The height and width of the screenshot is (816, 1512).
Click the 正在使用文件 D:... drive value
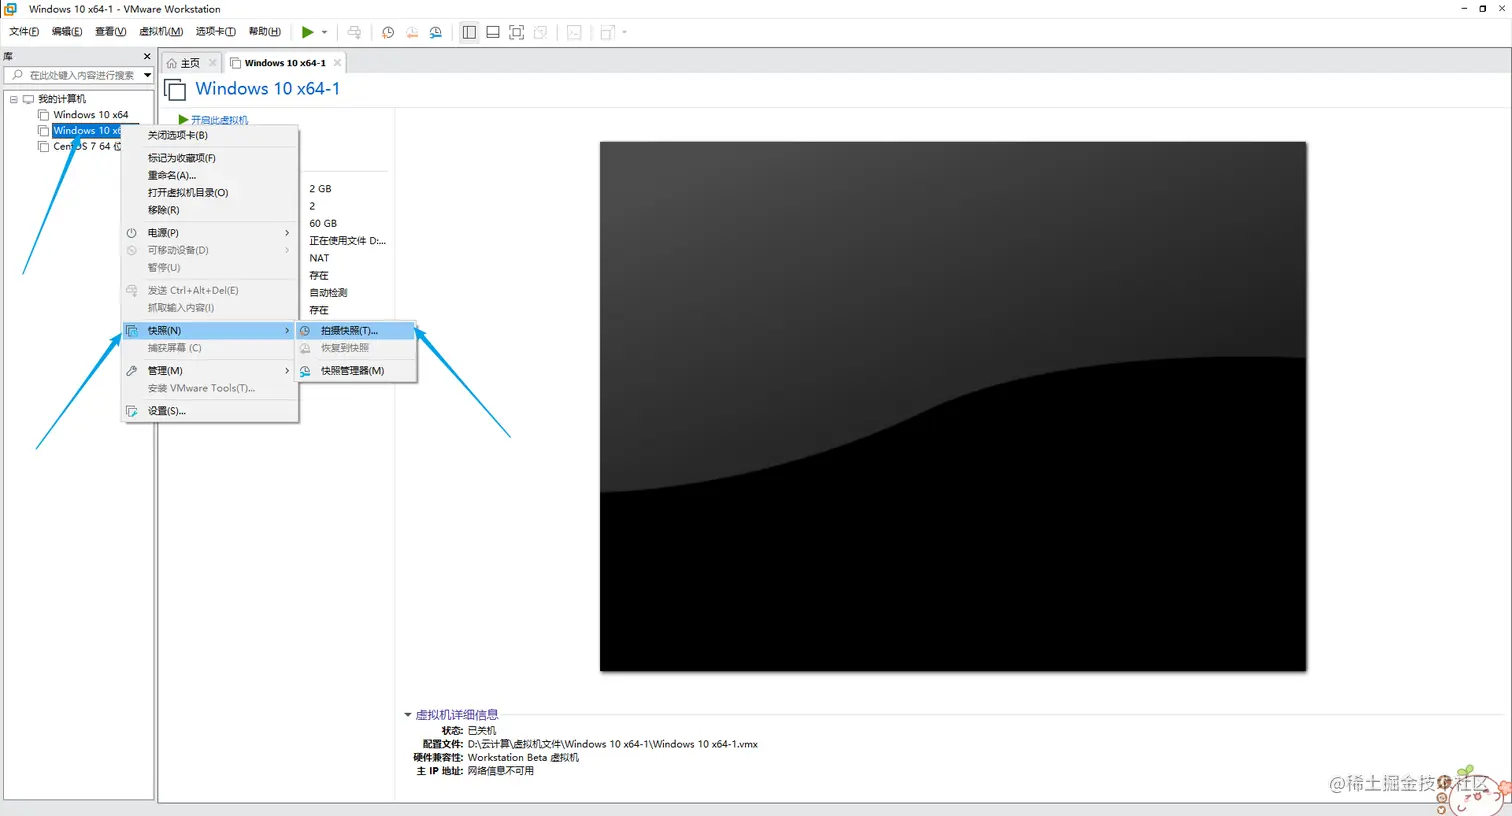347,241
